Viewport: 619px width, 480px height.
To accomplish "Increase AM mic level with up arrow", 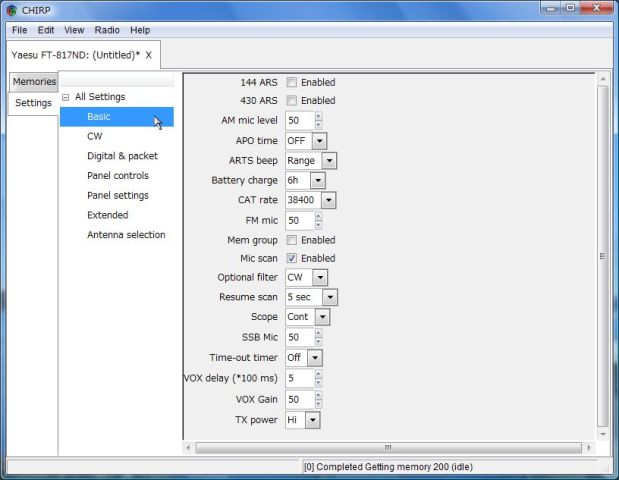I will pyautogui.click(x=318, y=116).
